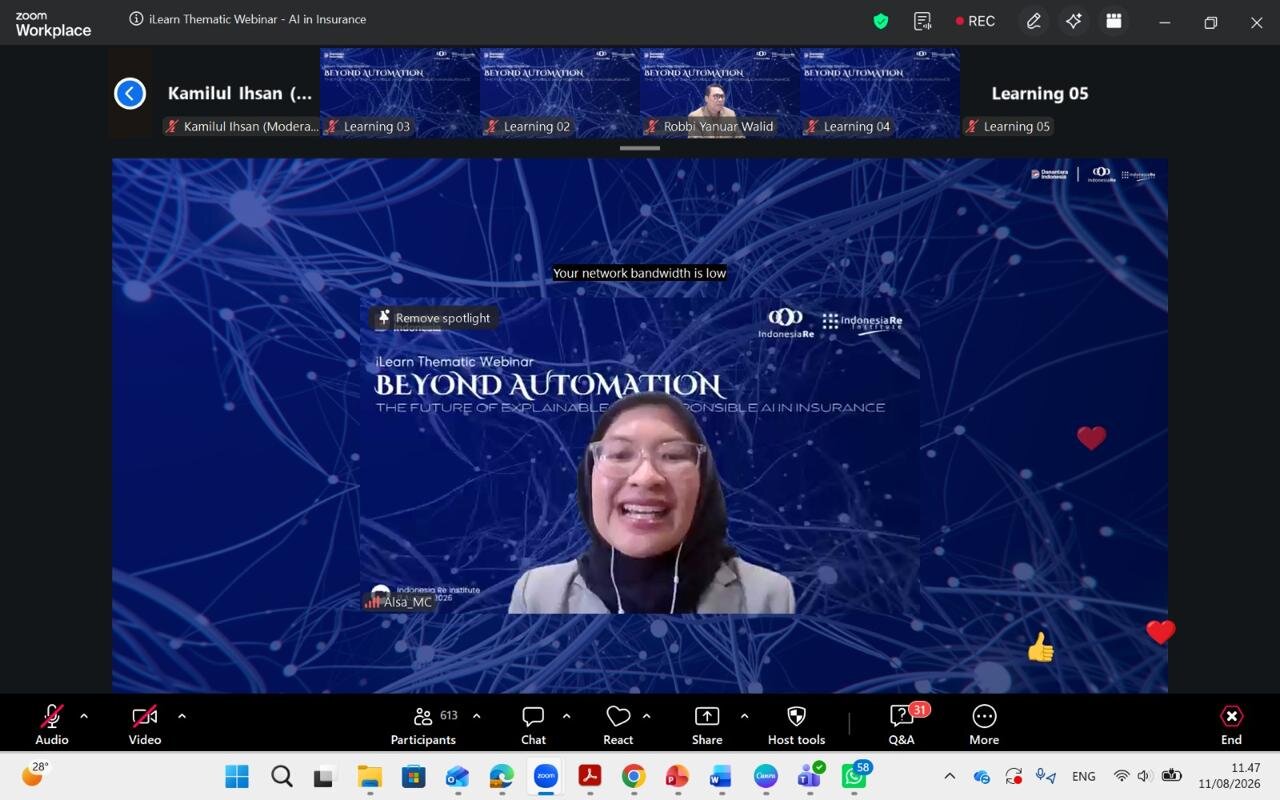The width and height of the screenshot is (1280, 800).
Task: Open Outlook from taskbar
Action: (x=457, y=776)
